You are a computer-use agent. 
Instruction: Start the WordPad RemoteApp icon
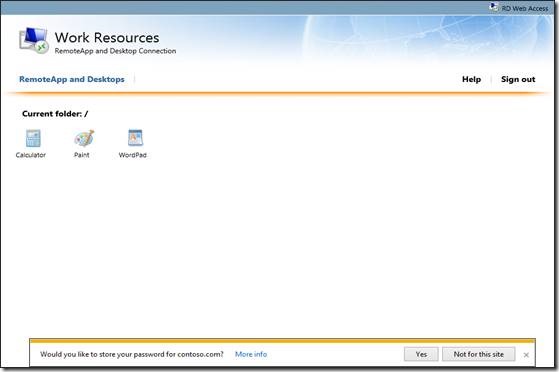pos(135,138)
